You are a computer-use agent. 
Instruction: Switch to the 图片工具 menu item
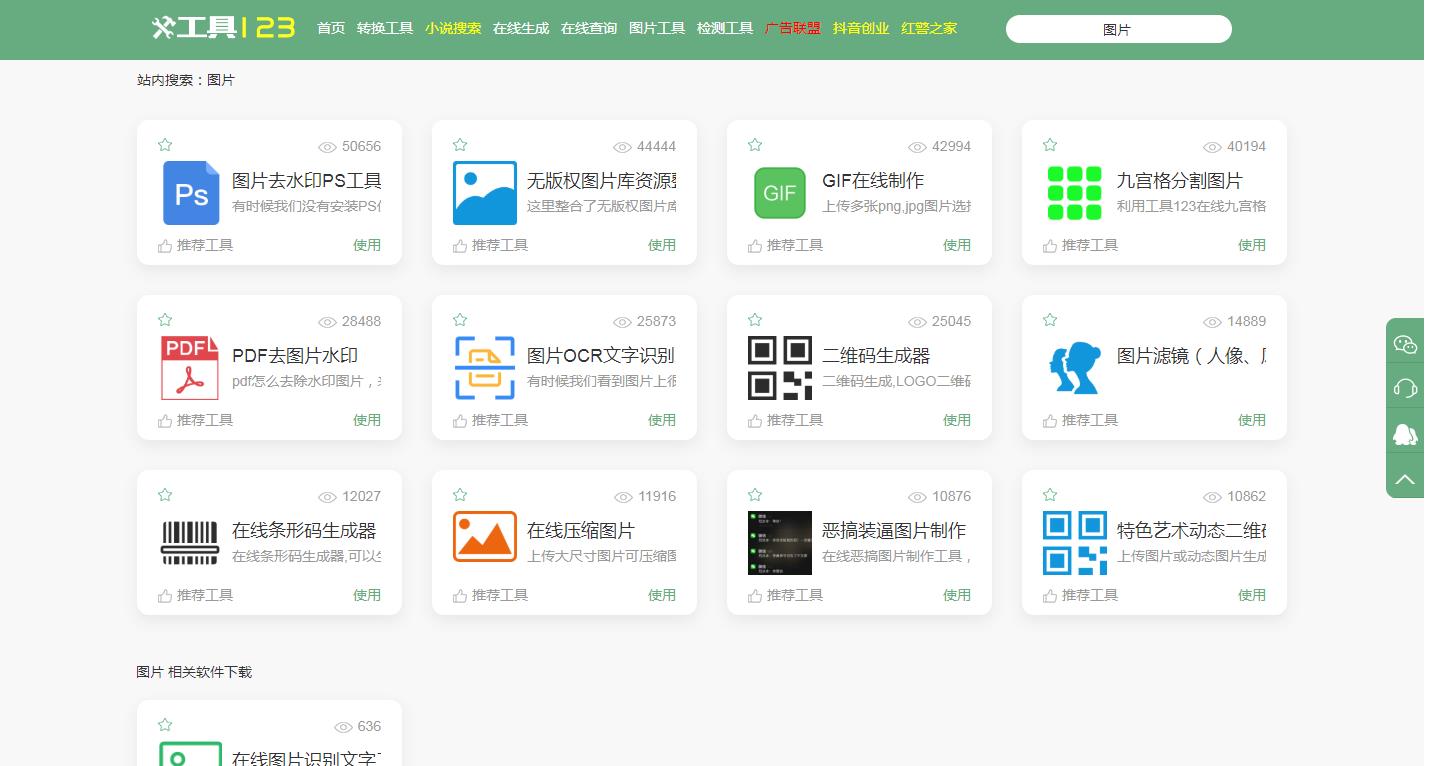coord(657,29)
